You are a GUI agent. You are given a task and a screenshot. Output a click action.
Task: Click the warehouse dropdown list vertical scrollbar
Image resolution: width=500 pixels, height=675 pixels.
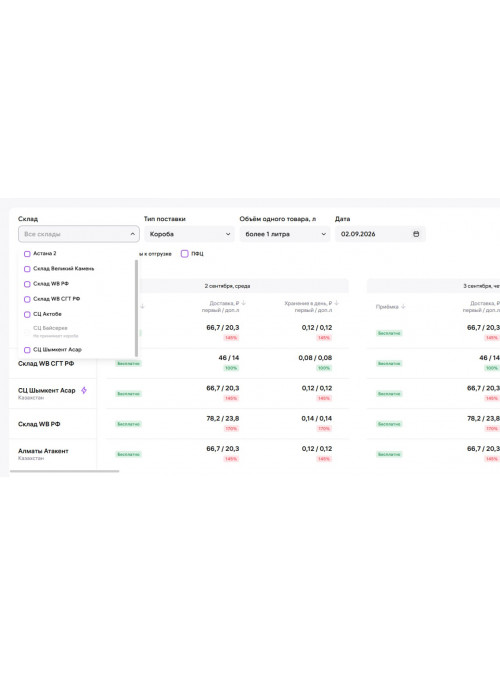tap(137, 308)
